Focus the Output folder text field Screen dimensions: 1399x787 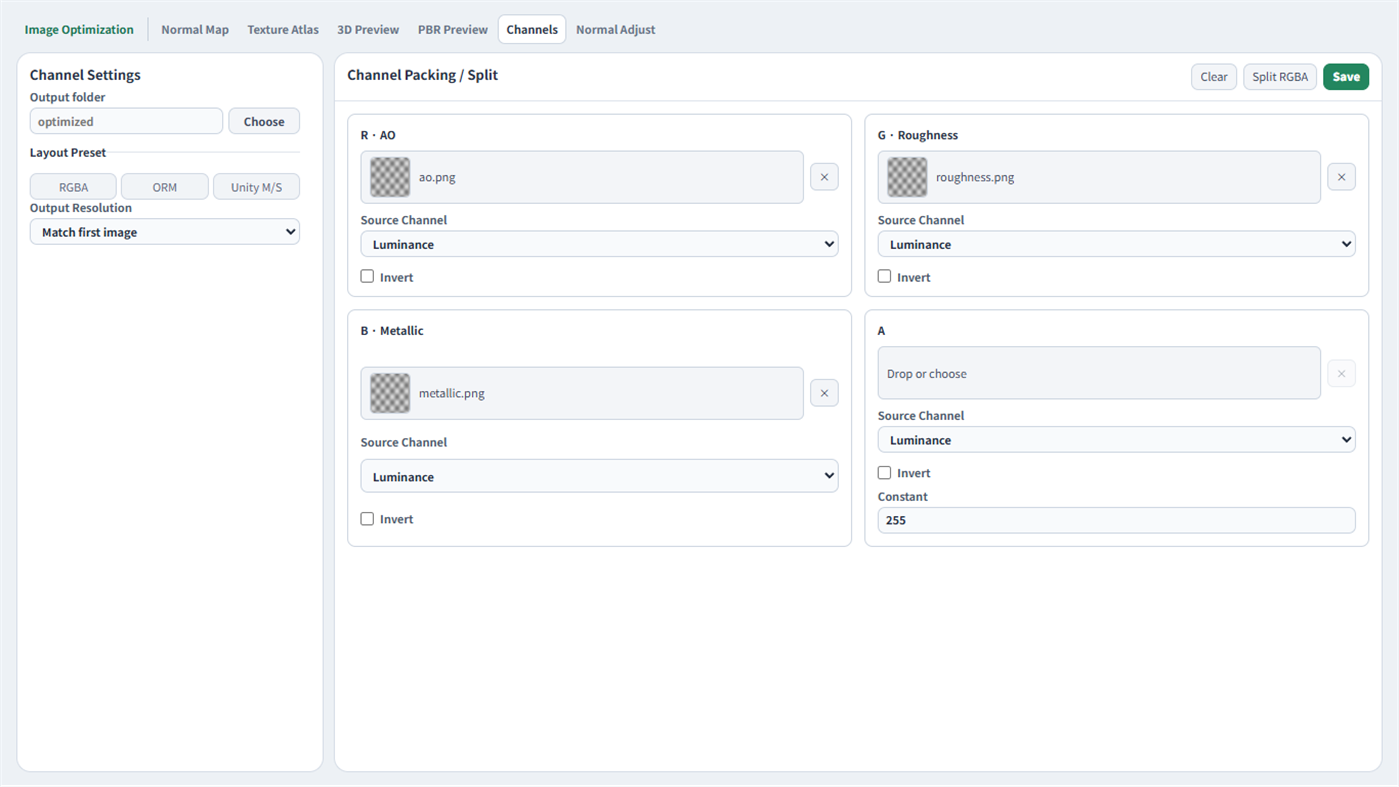[x=126, y=121]
